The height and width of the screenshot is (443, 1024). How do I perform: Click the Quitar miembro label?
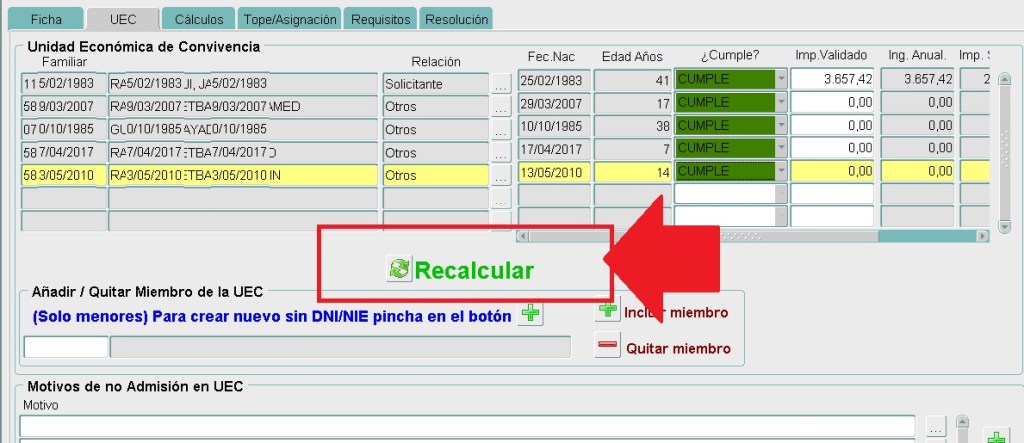[678, 349]
